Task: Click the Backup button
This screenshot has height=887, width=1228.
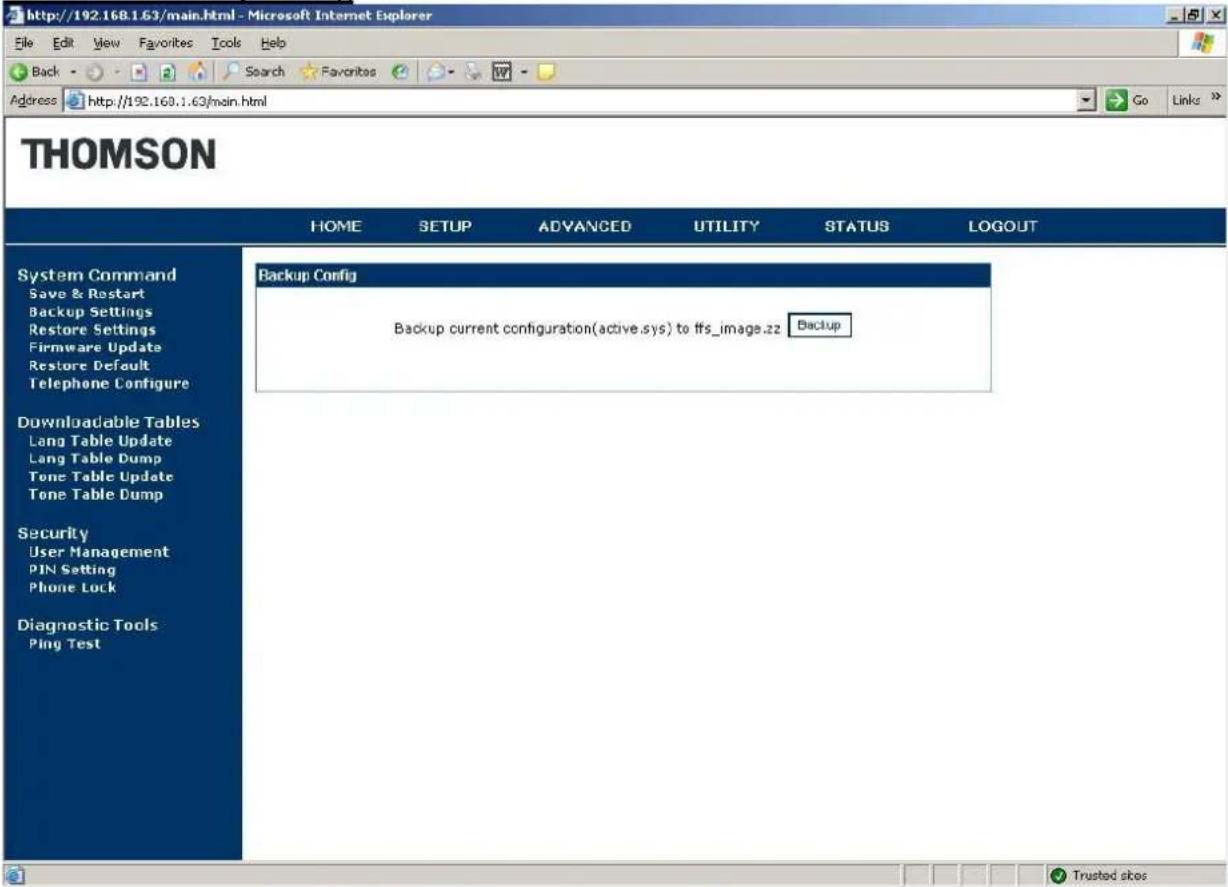Action: [x=820, y=327]
